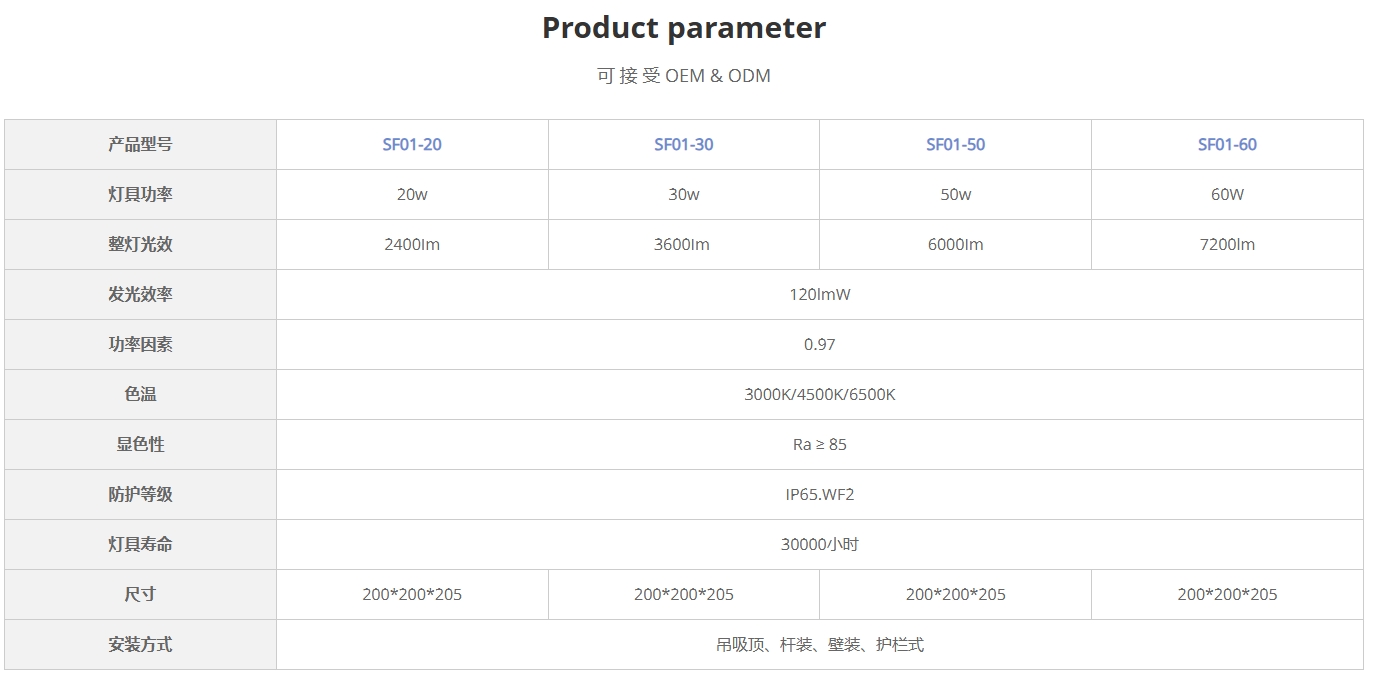The height and width of the screenshot is (682, 1374).
Task: Click the 60W power cell
Action: 1227,194
